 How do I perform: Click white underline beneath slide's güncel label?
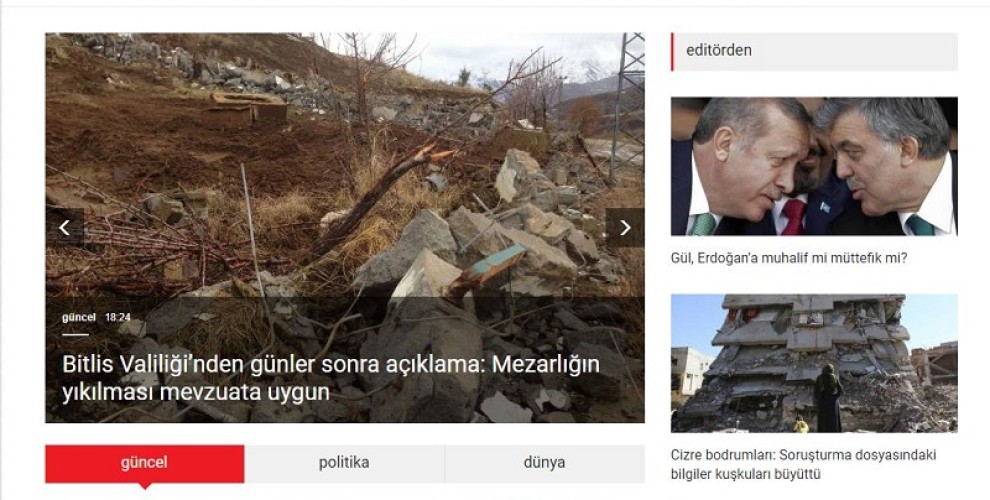pyautogui.click(x=75, y=335)
